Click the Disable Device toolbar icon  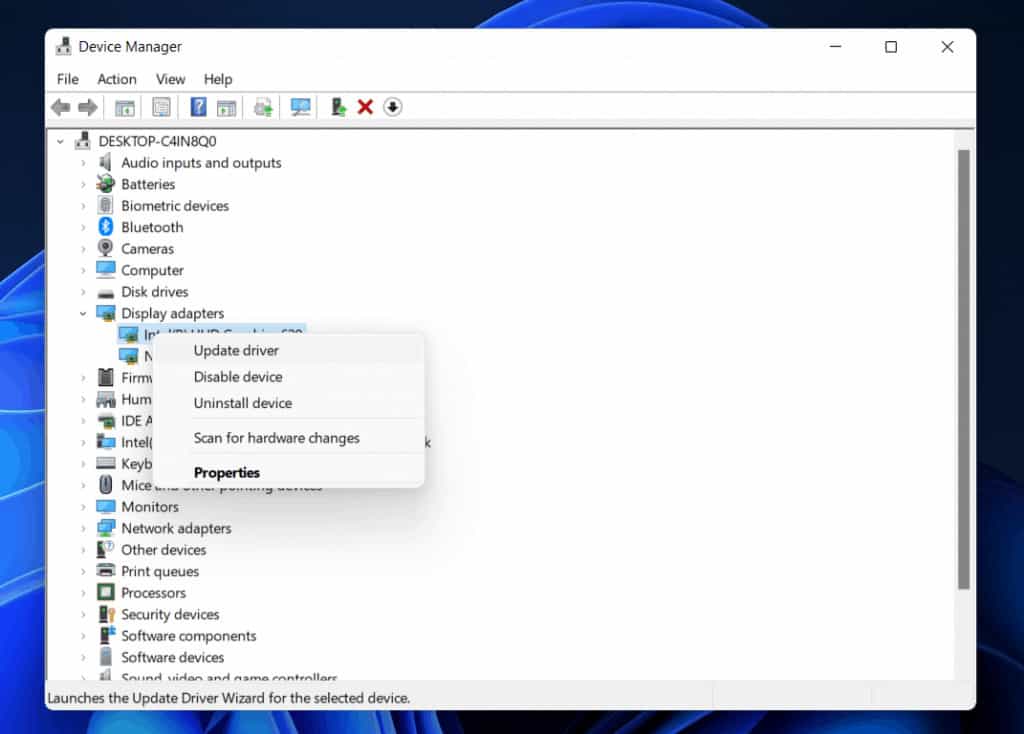click(x=392, y=107)
